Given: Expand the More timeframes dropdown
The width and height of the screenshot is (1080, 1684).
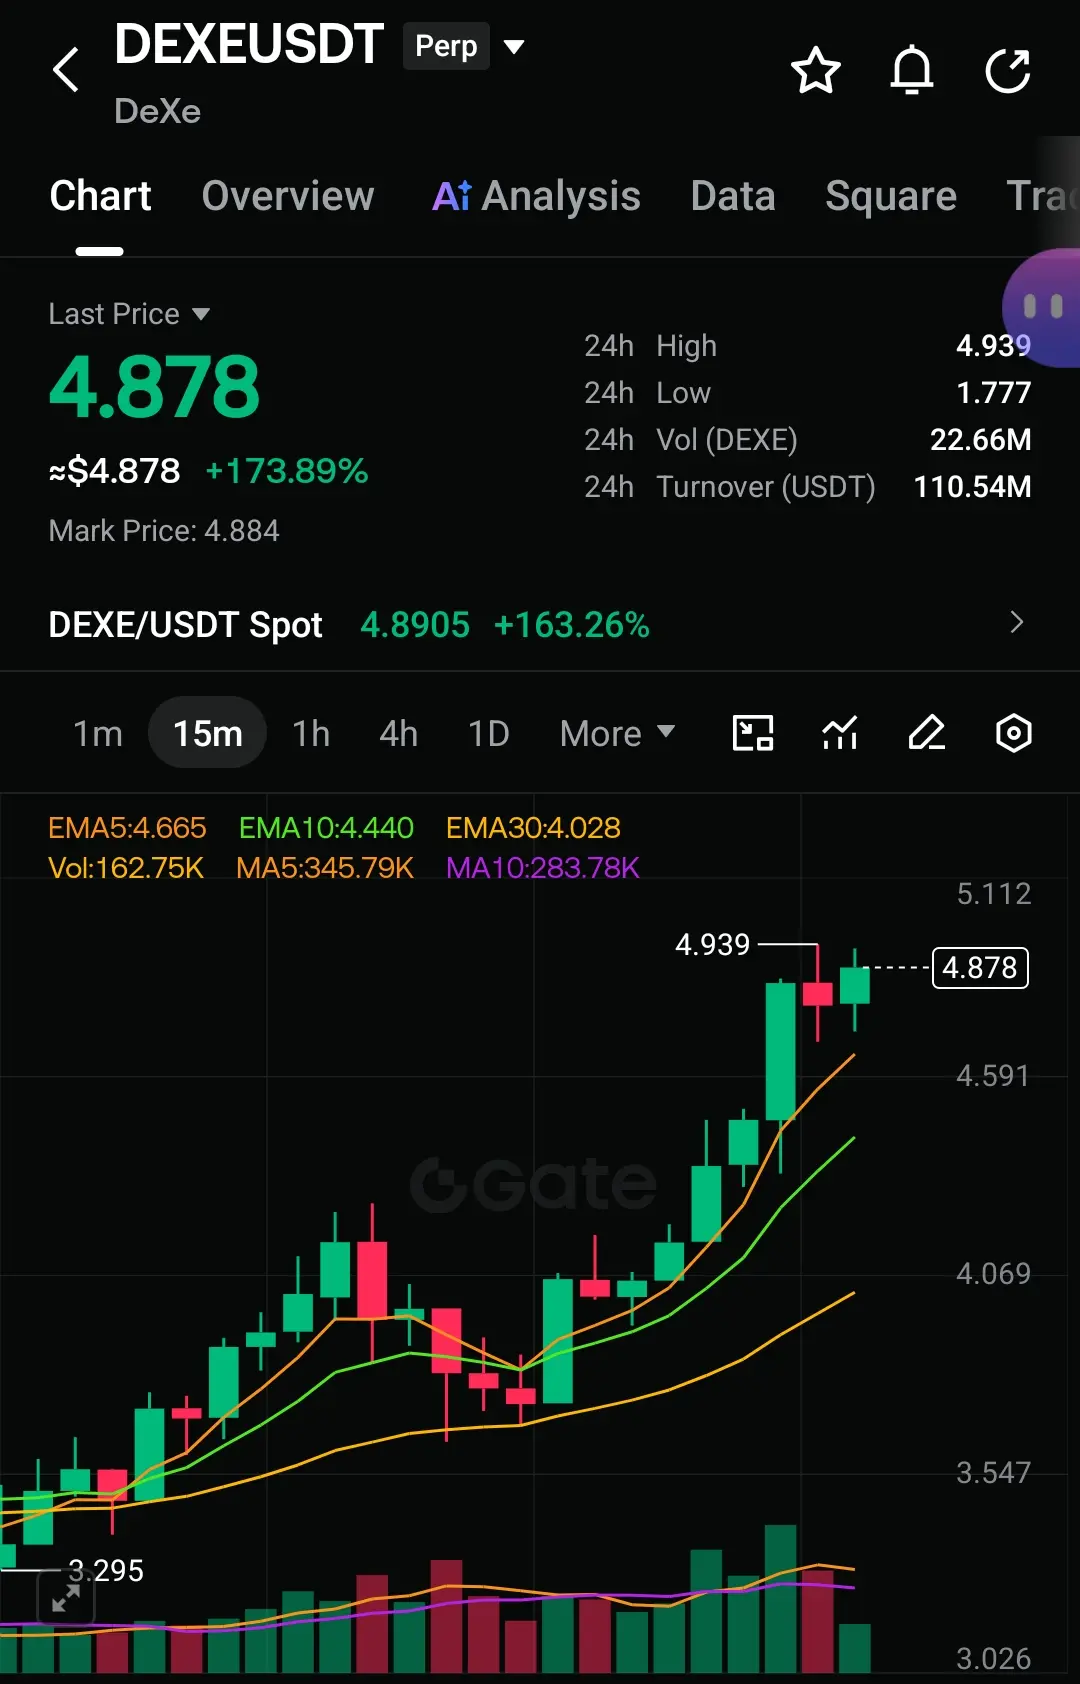Looking at the screenshot, I should [617, 733].
